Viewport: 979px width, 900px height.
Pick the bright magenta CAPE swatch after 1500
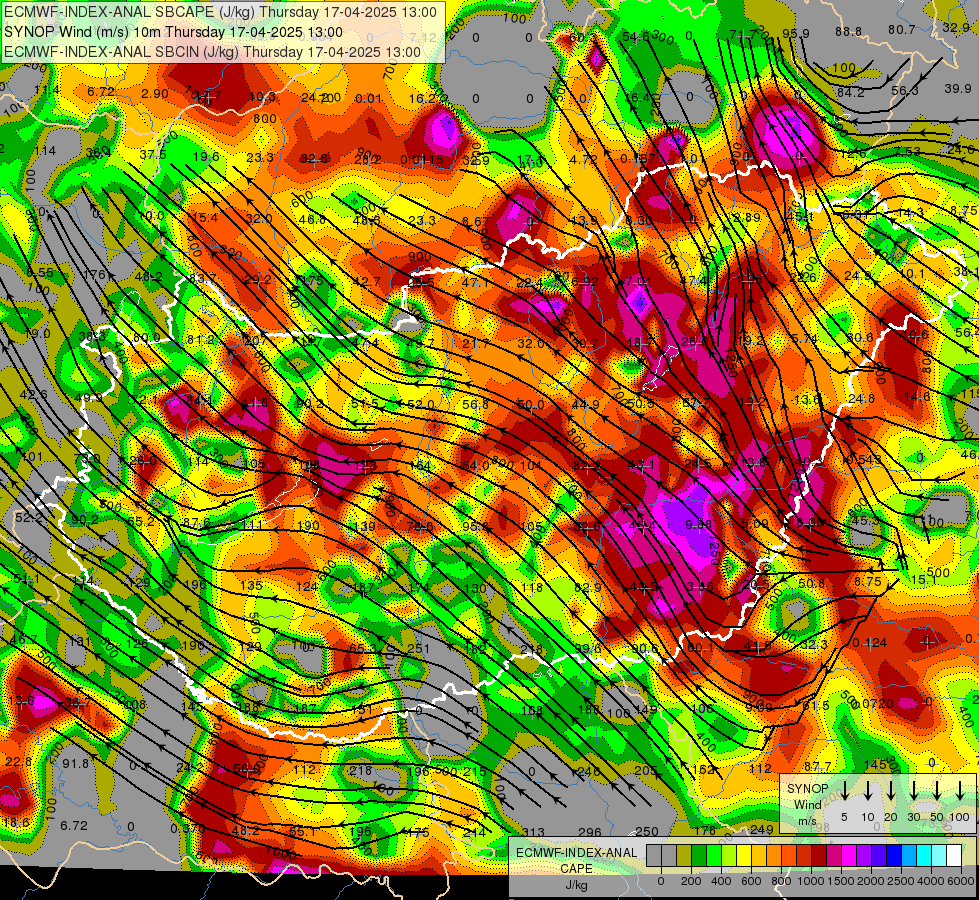pyautogui.click(x=849, y=855)
